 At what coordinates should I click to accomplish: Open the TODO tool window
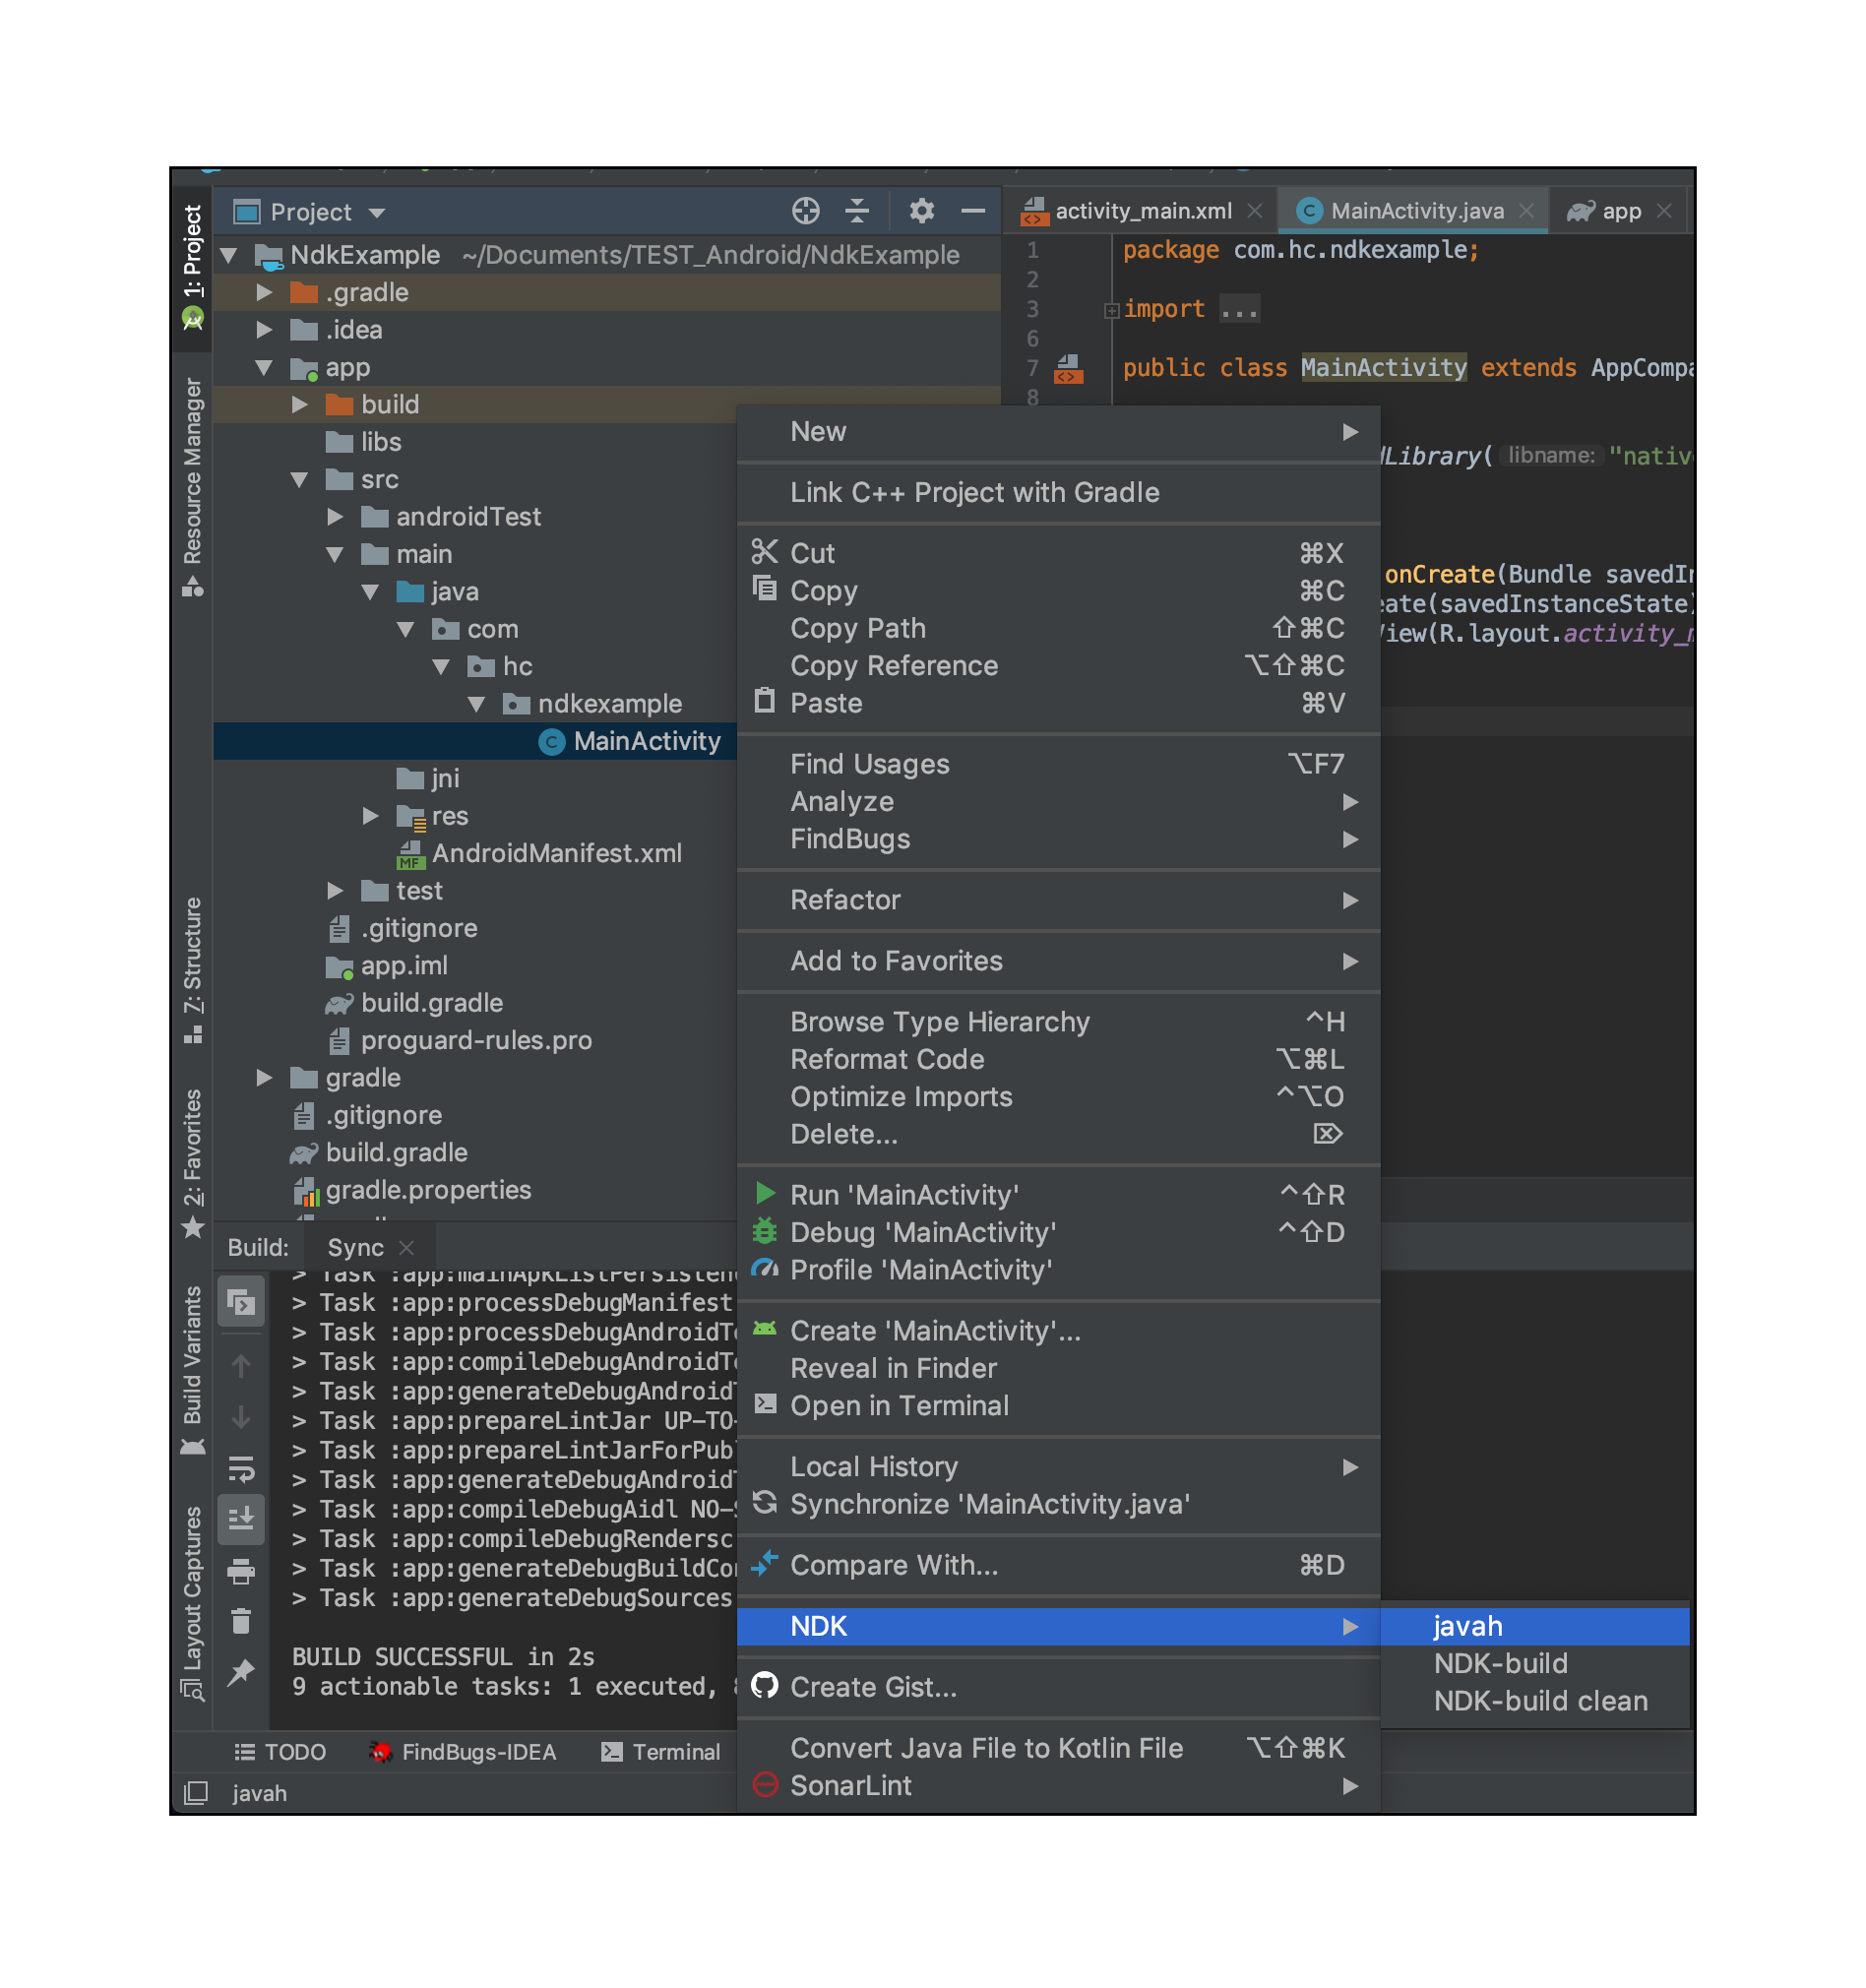(280, 1752)
